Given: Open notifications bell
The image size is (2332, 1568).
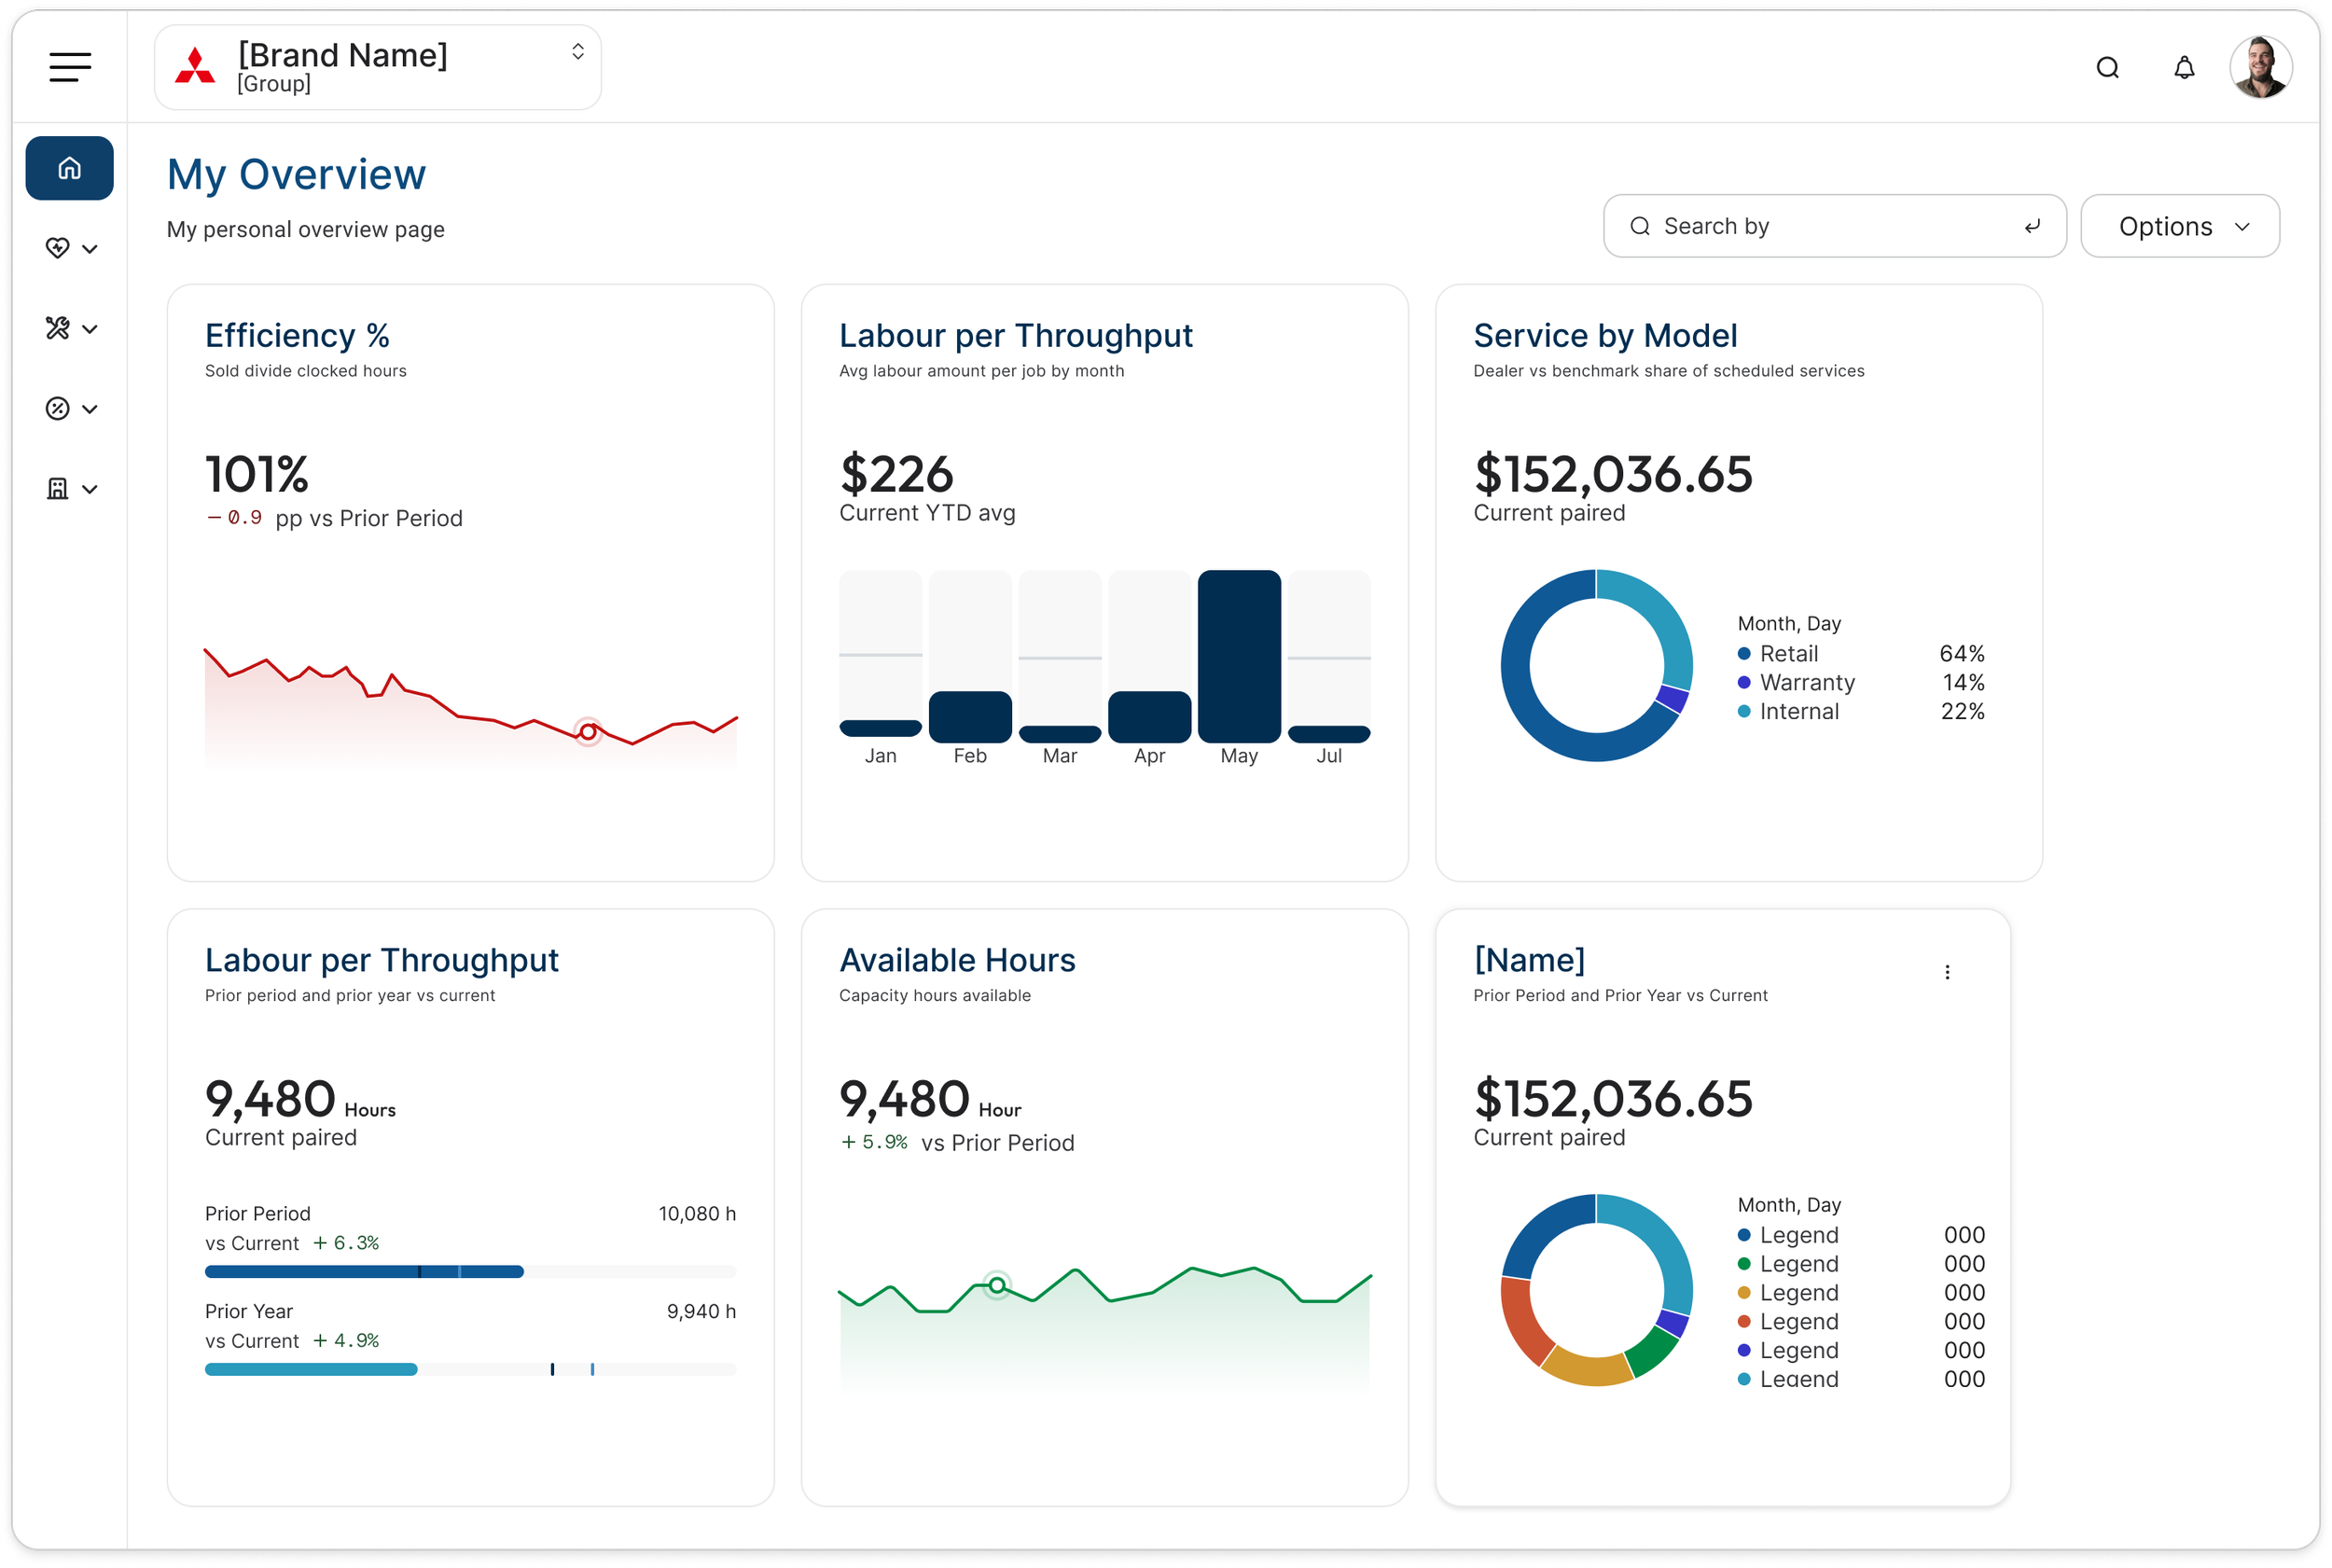Looking at the screenshot, I should pyautogui.click(x=2184, y=67).
